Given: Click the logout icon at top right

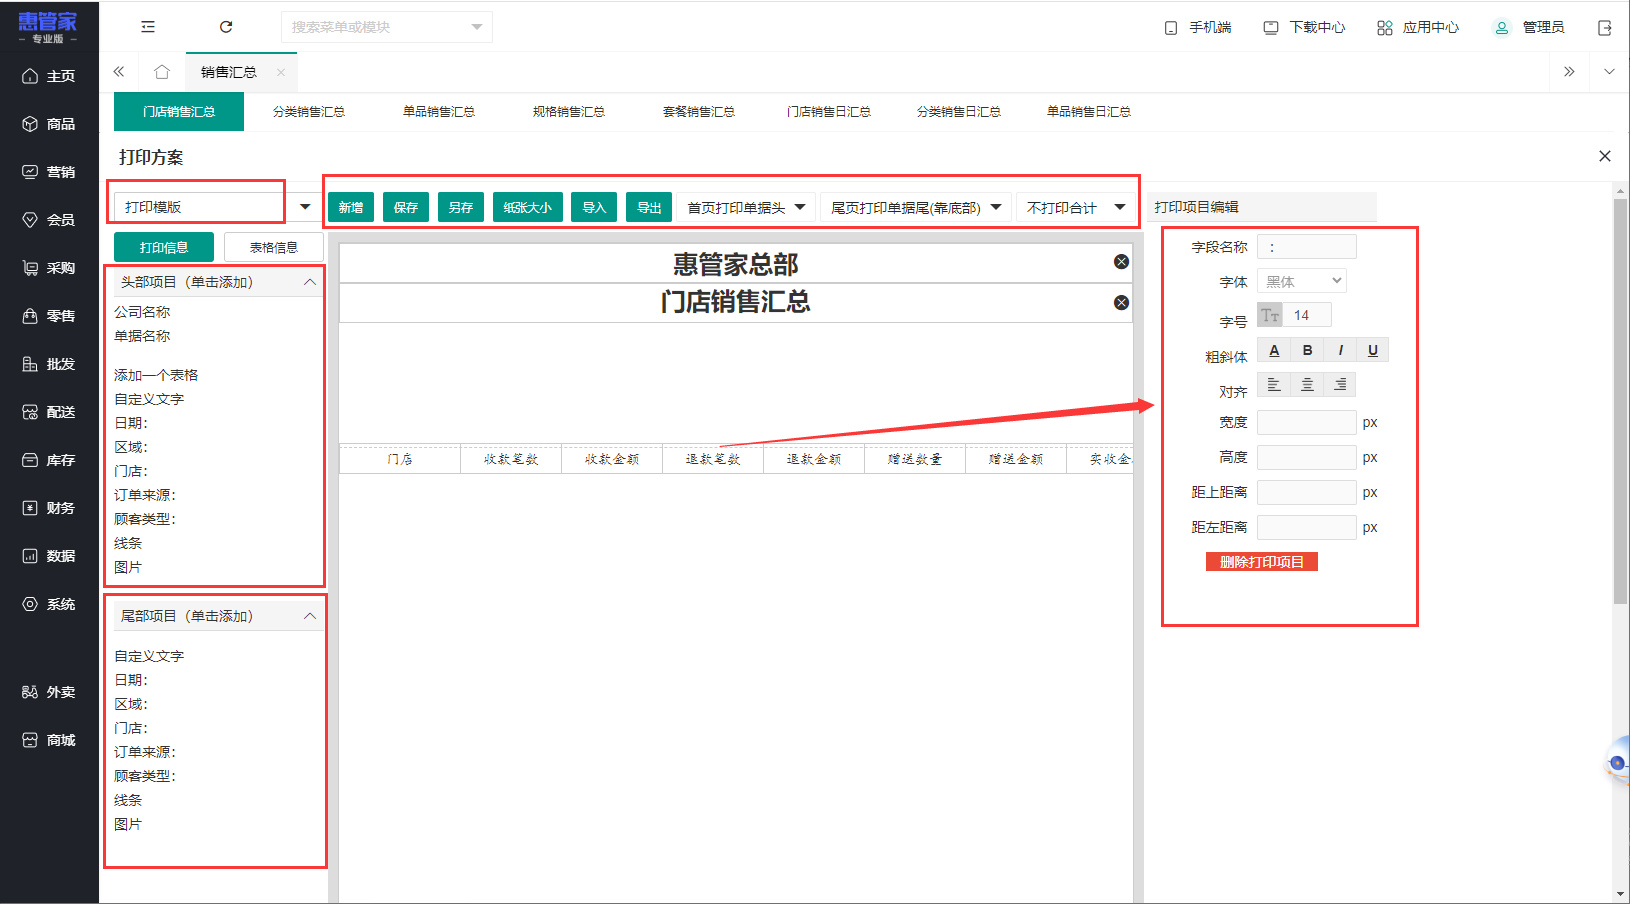Looking at the screenshot, I should coord(1605,28).
